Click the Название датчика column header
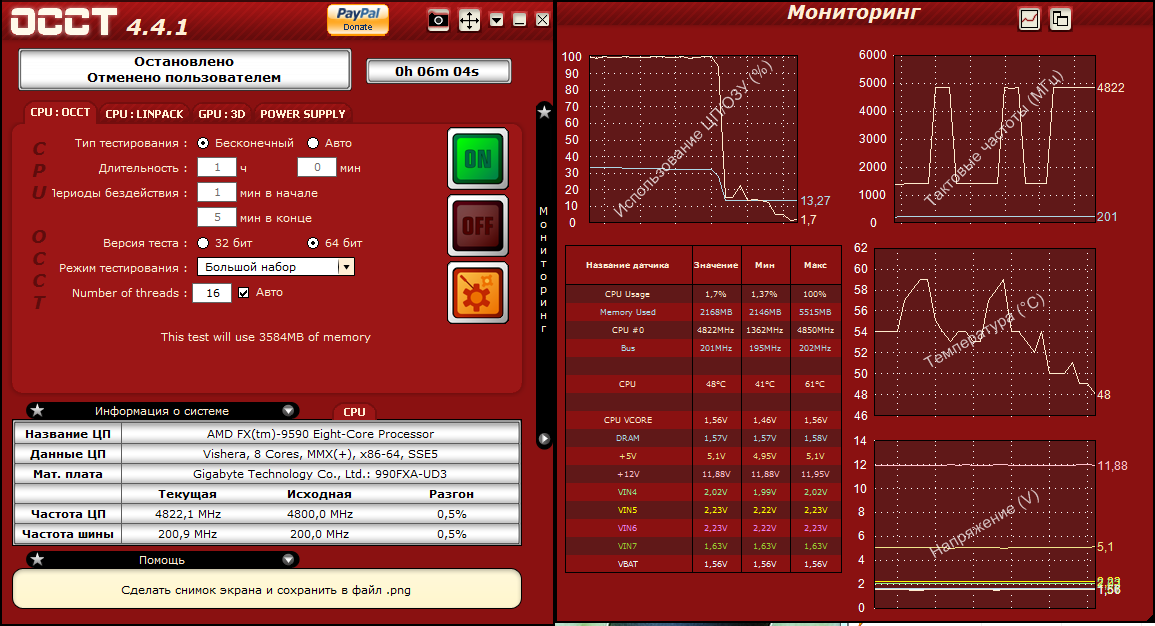The image size is (1155, 626). point(628,265)
